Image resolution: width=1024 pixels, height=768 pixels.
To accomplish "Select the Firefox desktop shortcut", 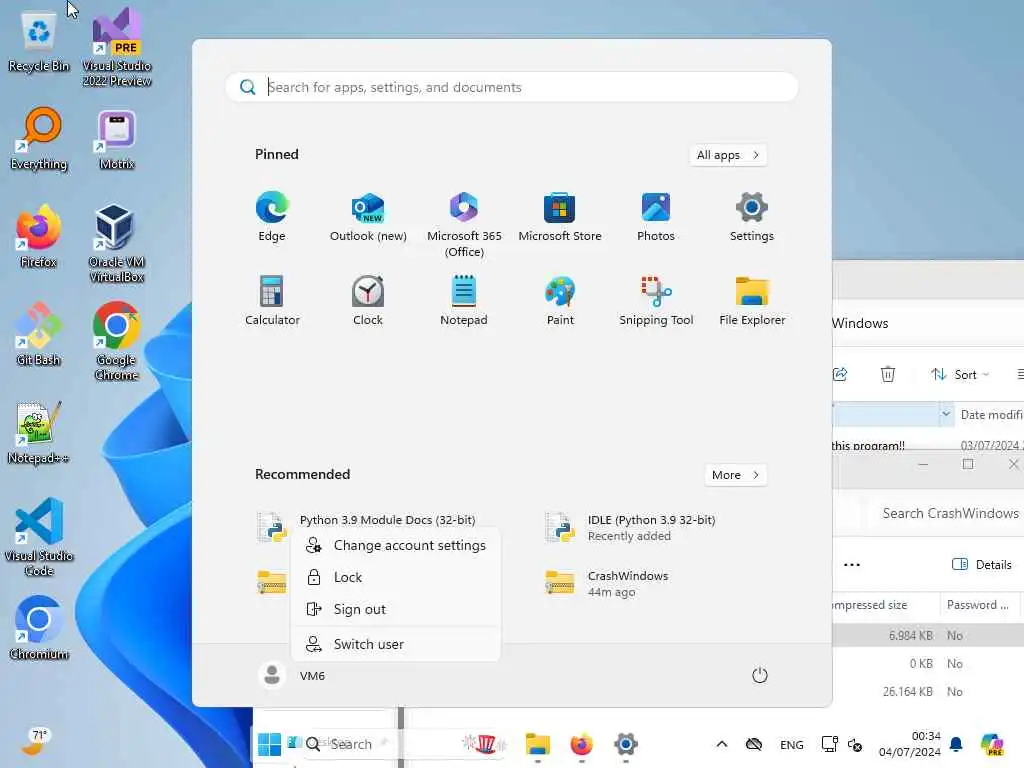I will (x=39, y=237).
